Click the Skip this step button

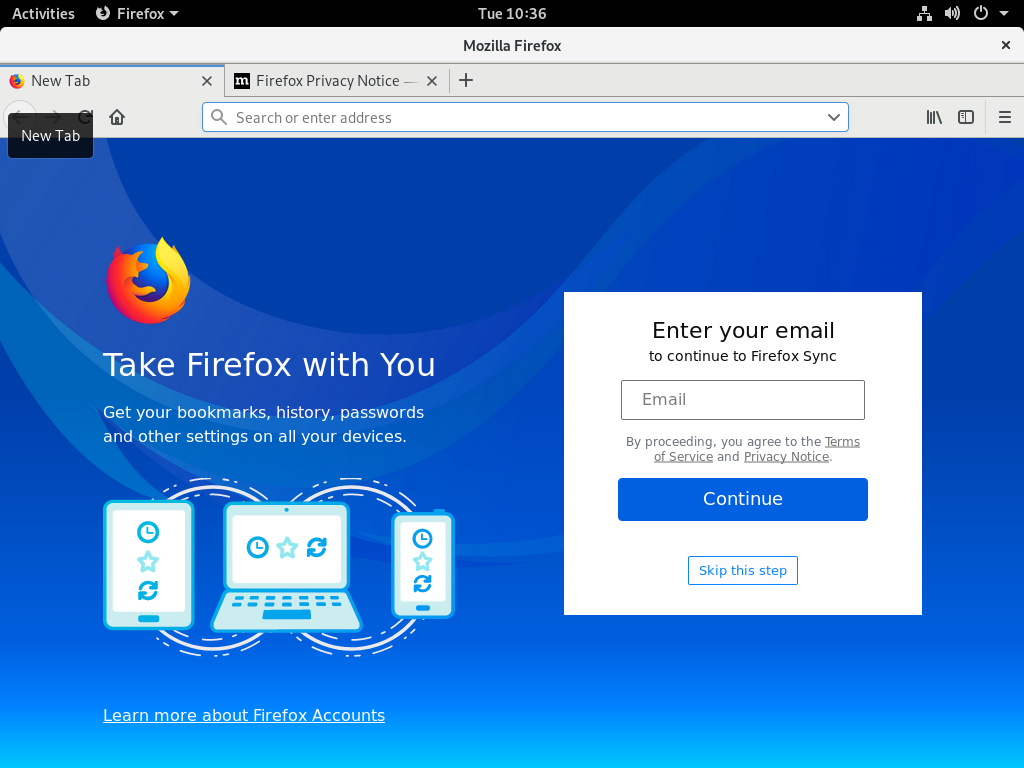pyautogui.click(x=743, y=570)
